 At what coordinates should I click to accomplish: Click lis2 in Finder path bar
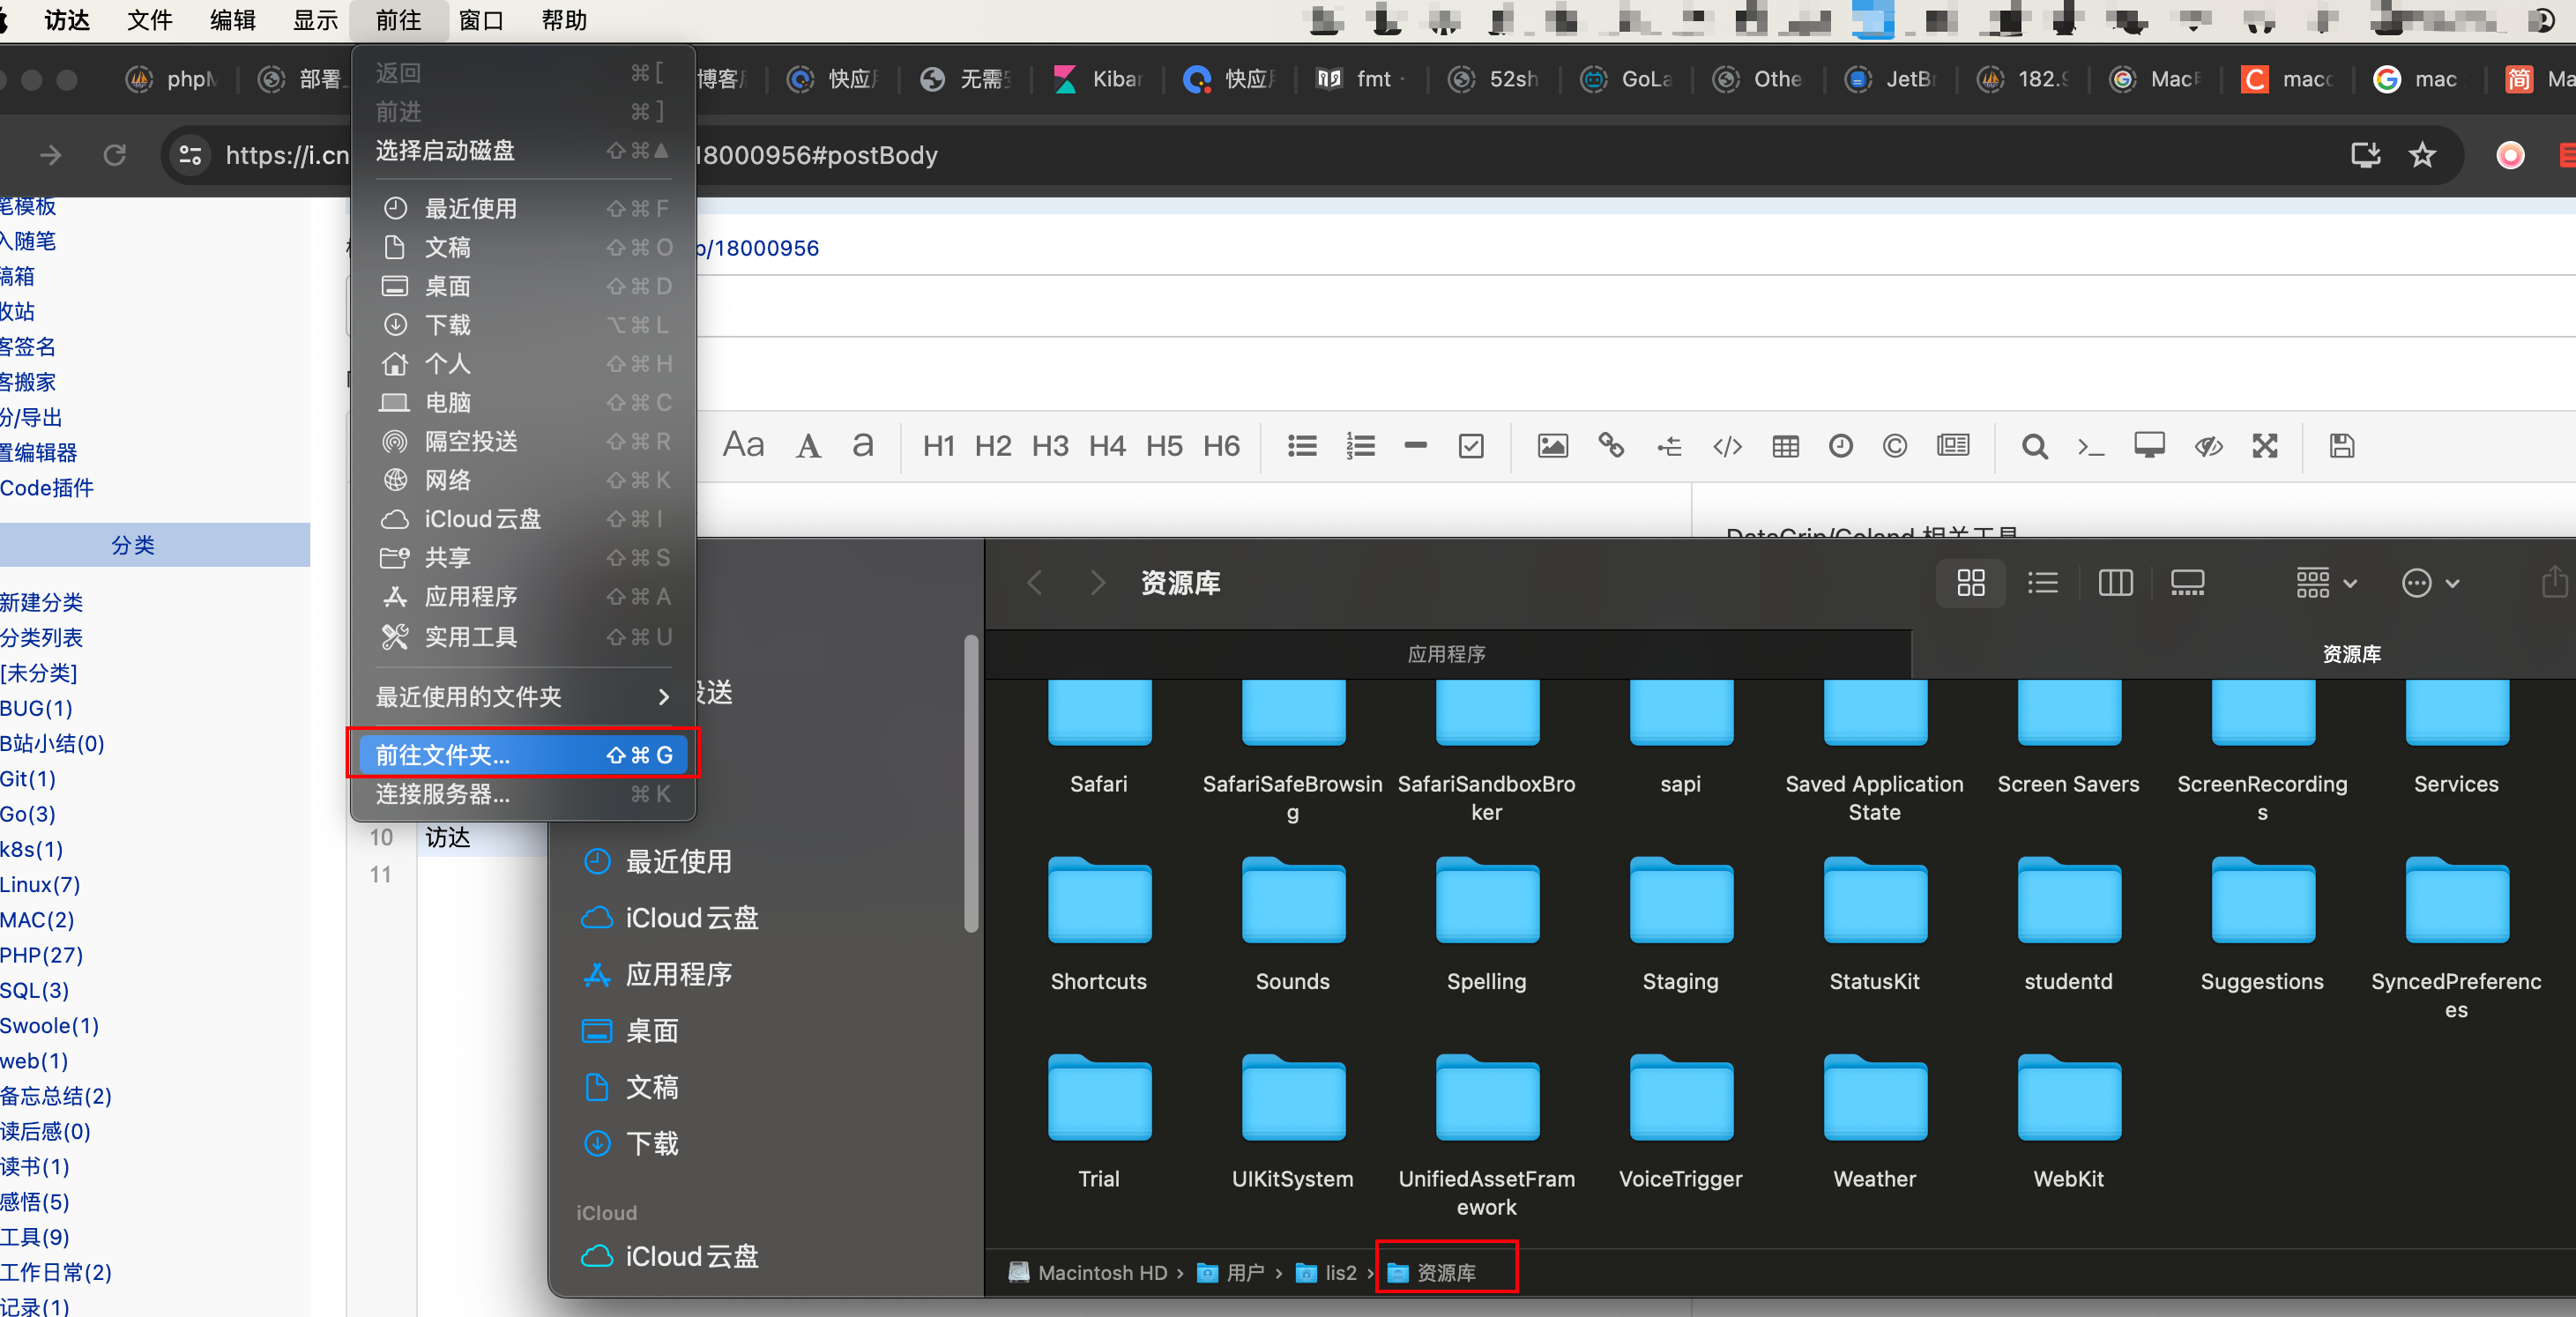pyautogui.click(x=1327, y=1273)
